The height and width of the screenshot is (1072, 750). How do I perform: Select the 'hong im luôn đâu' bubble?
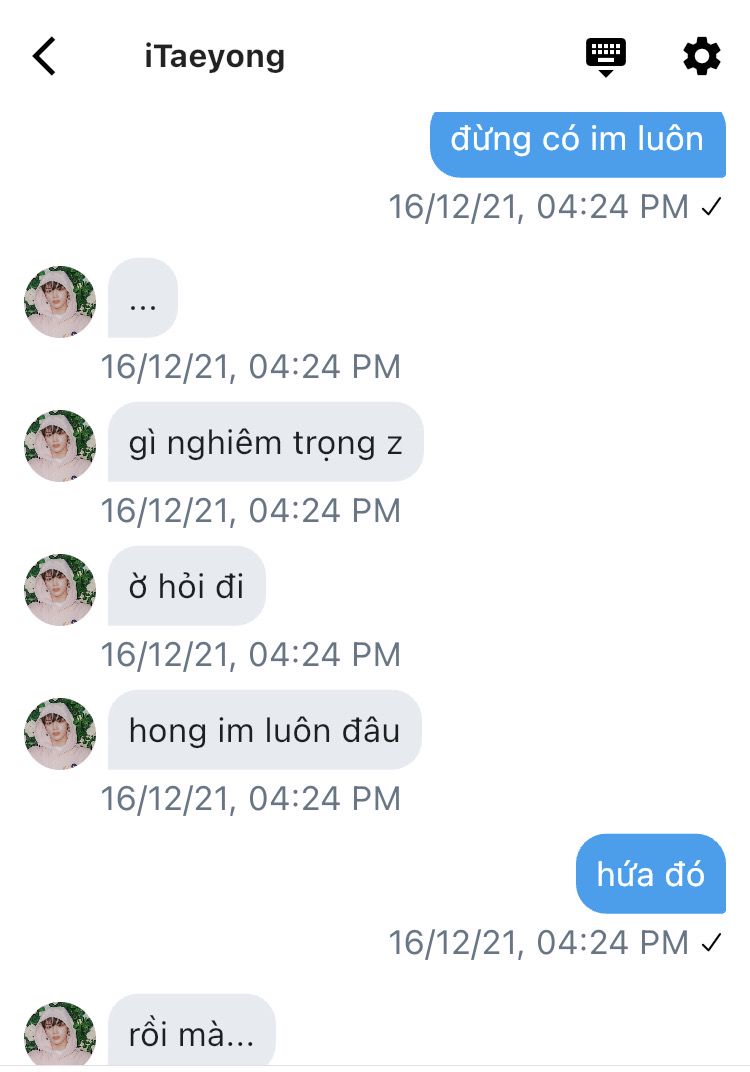tap(265, 729)
